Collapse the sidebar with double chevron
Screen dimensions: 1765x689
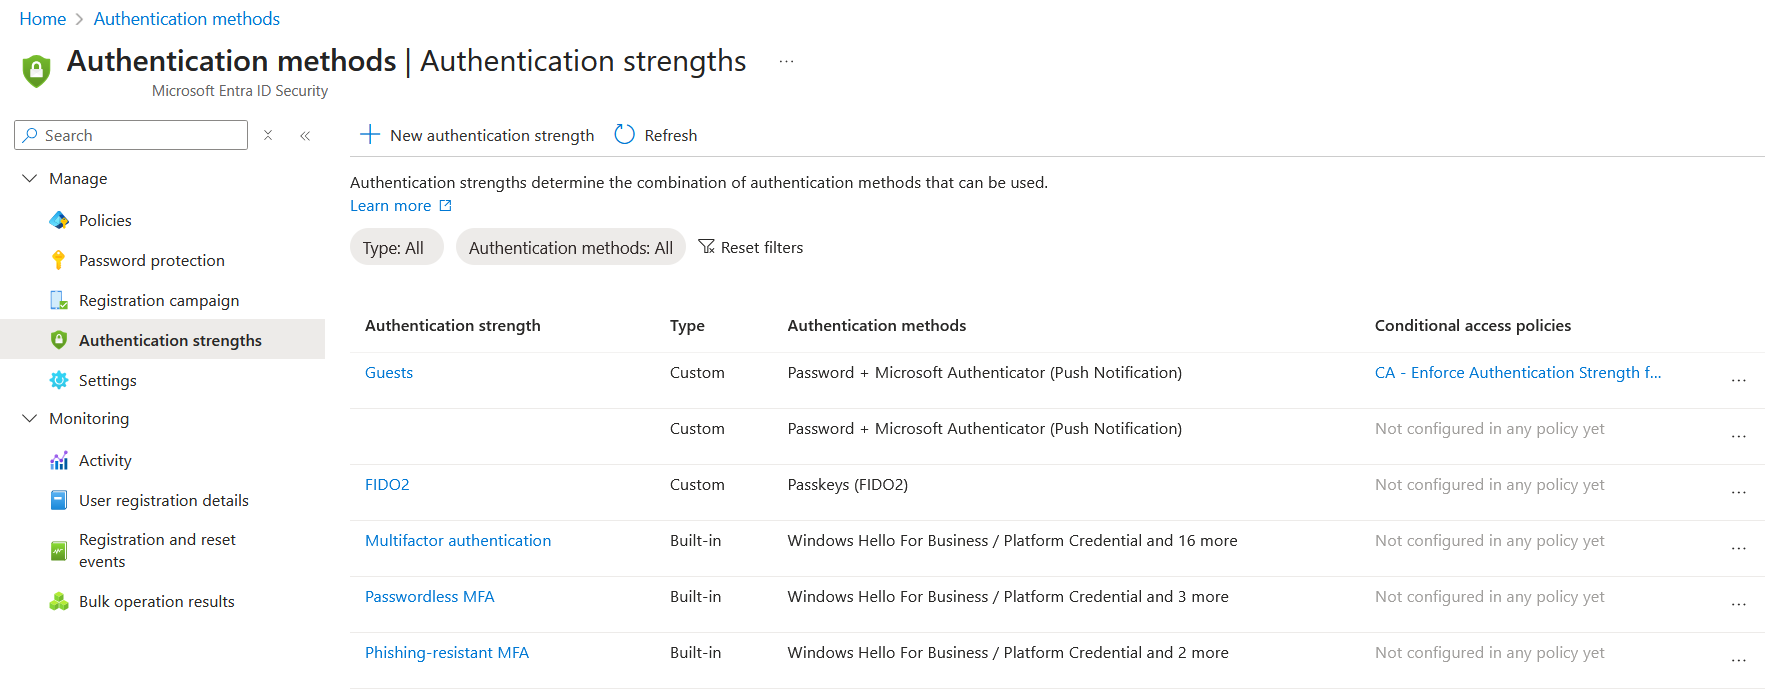pos(305,135)
